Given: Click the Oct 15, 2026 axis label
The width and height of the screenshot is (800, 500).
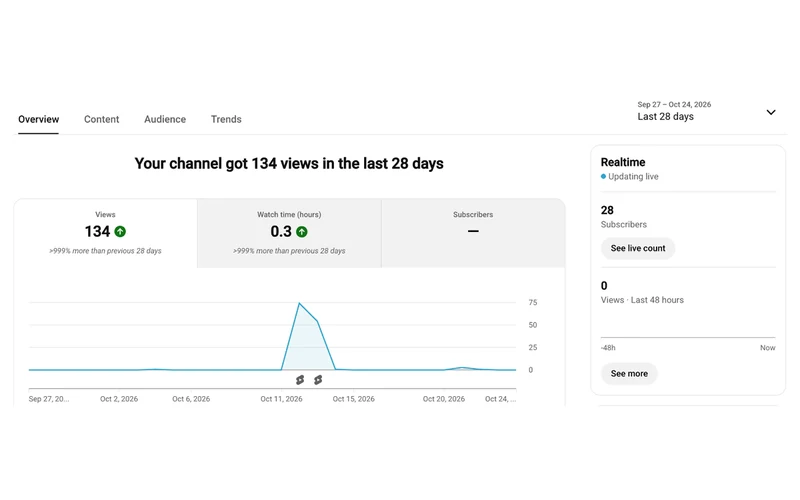Looking at the screenshot, I should pos(354,399).
